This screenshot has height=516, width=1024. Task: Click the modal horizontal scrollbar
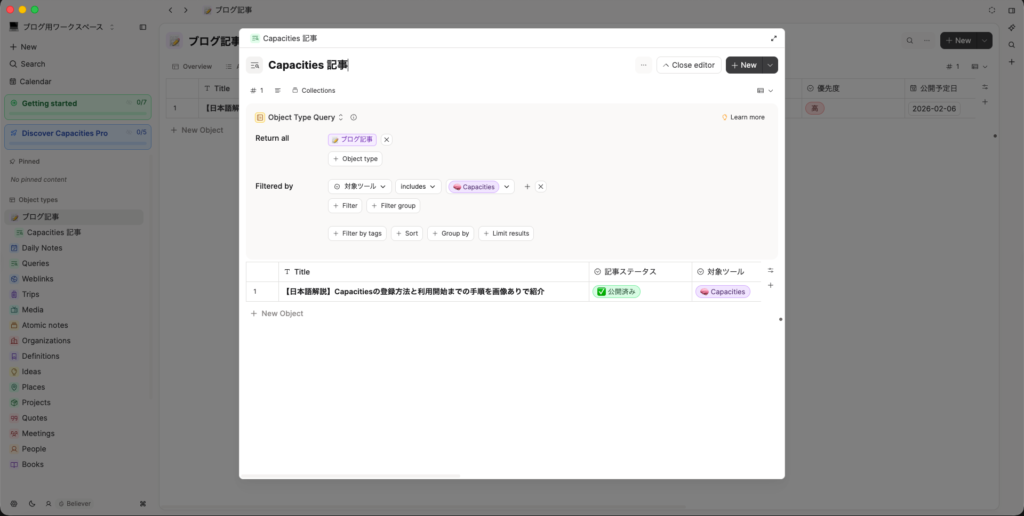tap(351, 476)
